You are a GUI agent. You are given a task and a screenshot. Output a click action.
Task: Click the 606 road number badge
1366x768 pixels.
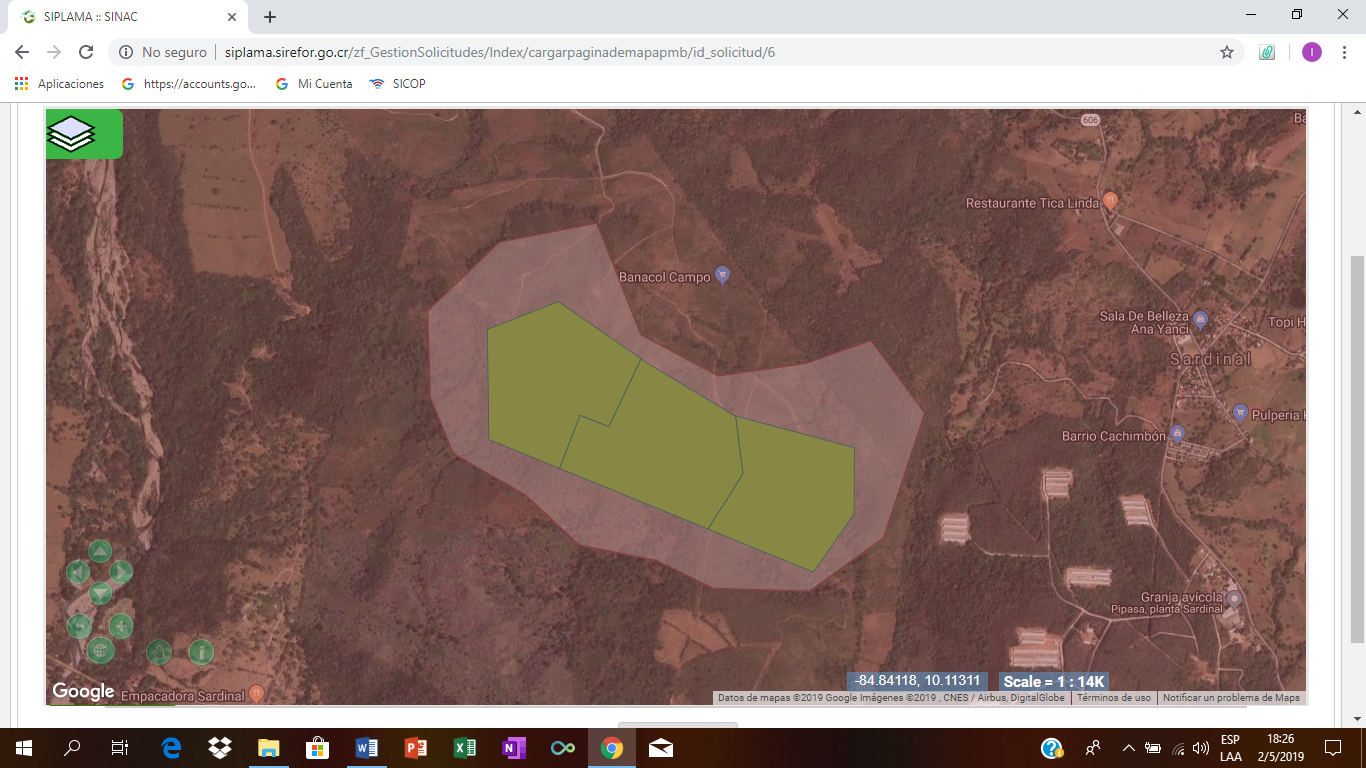point(1090,120)
